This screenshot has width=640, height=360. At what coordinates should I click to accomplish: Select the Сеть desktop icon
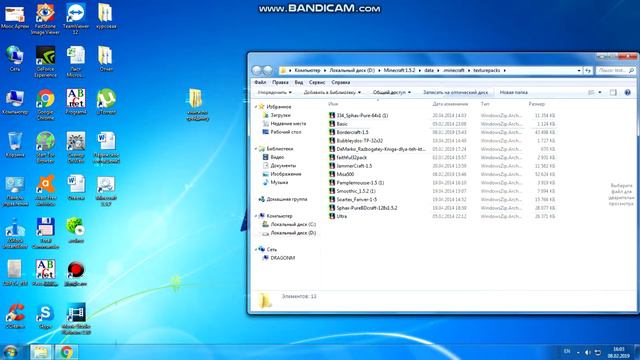coord(15,59)
